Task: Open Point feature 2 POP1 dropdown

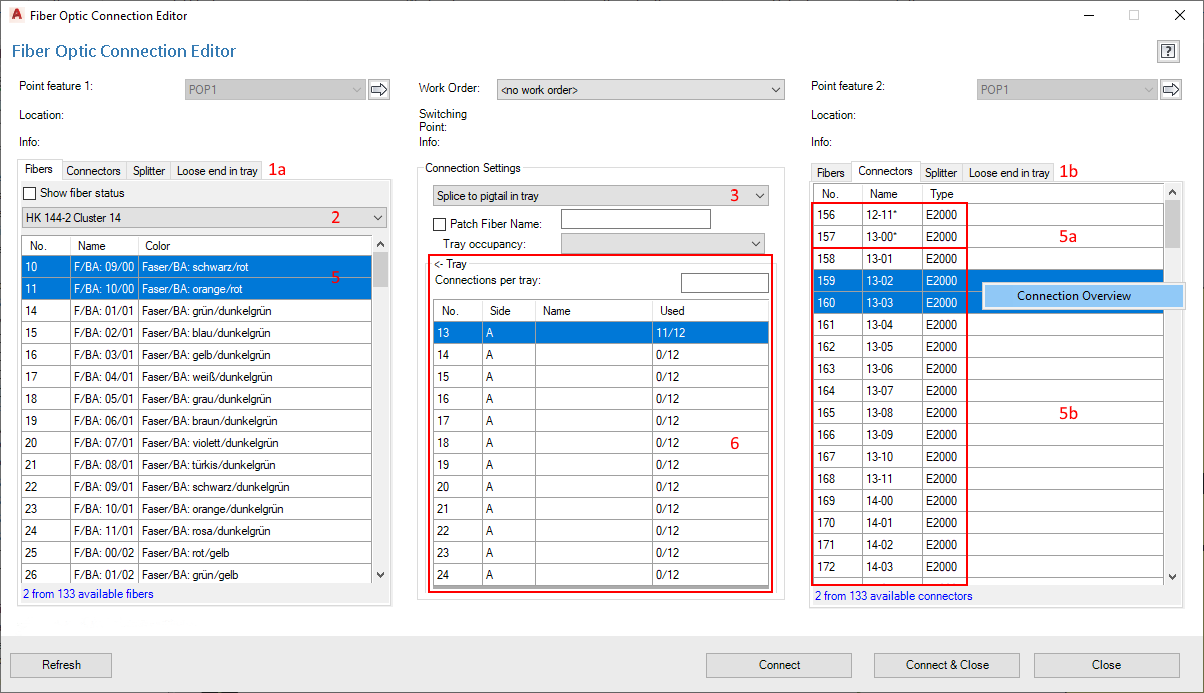Action: [x=1067, y=90]
